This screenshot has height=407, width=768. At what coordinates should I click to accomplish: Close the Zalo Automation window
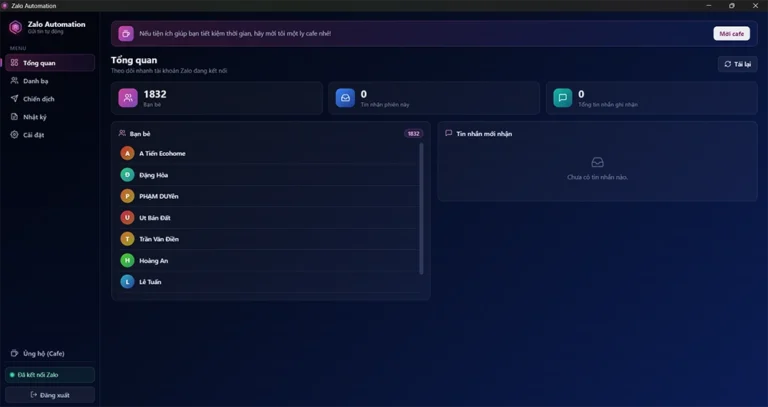[x=755, y=6]
